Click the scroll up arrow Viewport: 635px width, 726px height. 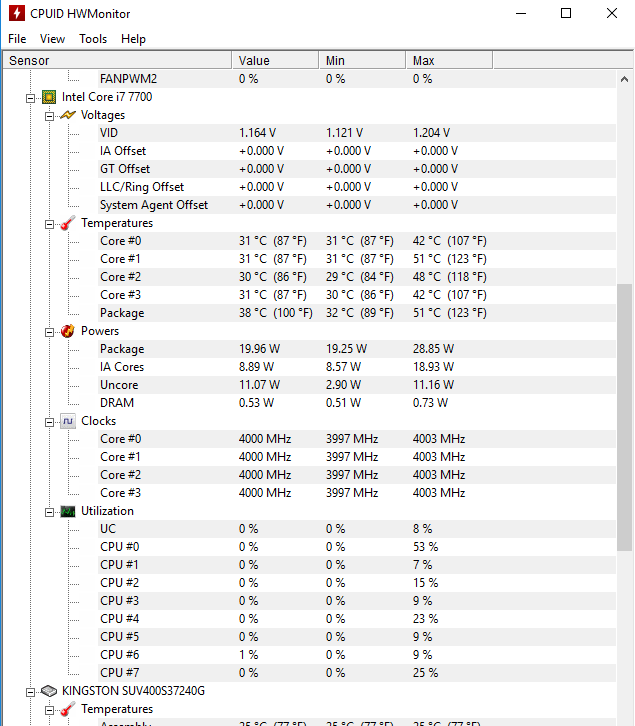(x=624, y=79)
